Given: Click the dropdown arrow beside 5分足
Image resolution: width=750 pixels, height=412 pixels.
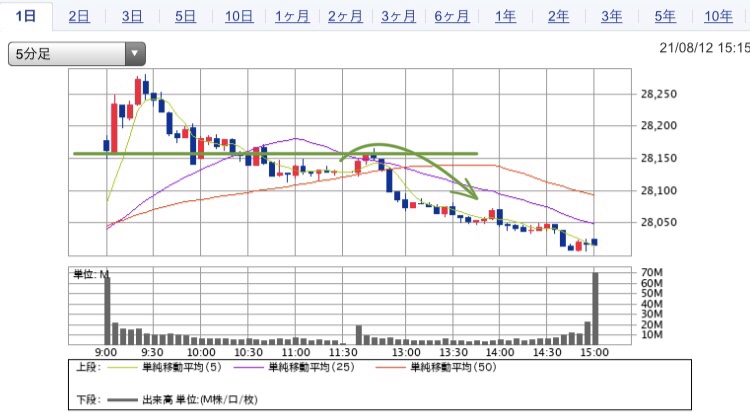Looking at the screenshot, I should (x=135, y=54).
